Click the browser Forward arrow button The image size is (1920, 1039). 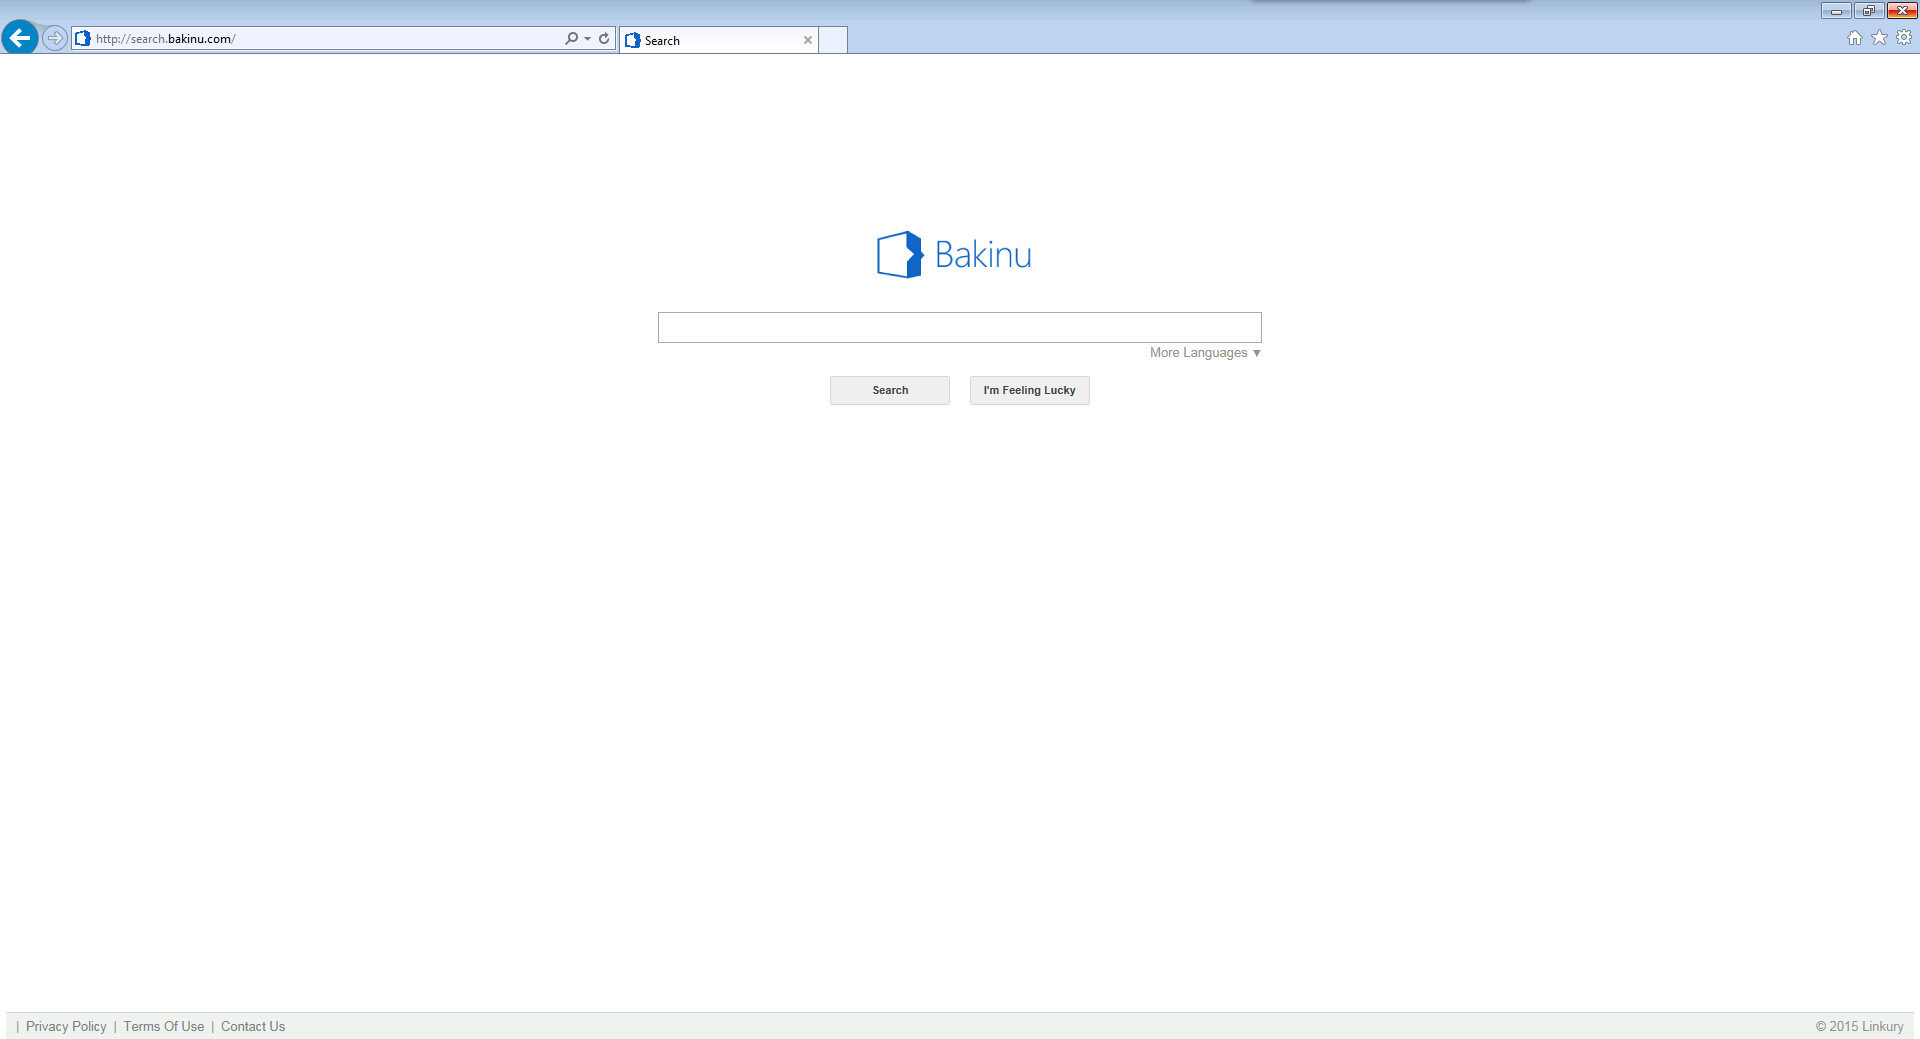55,38
